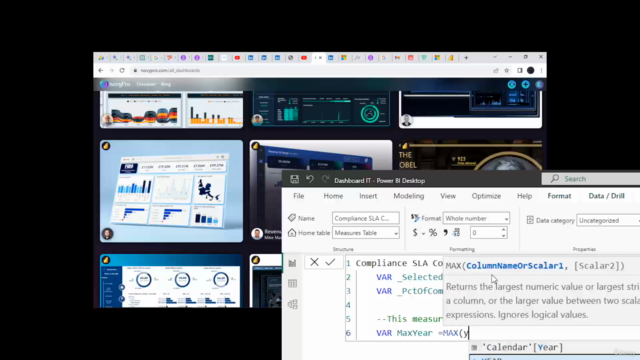The image size is (640, 360).
Task: Open Chrome tab search chevron
Action: tap(495, 57)
